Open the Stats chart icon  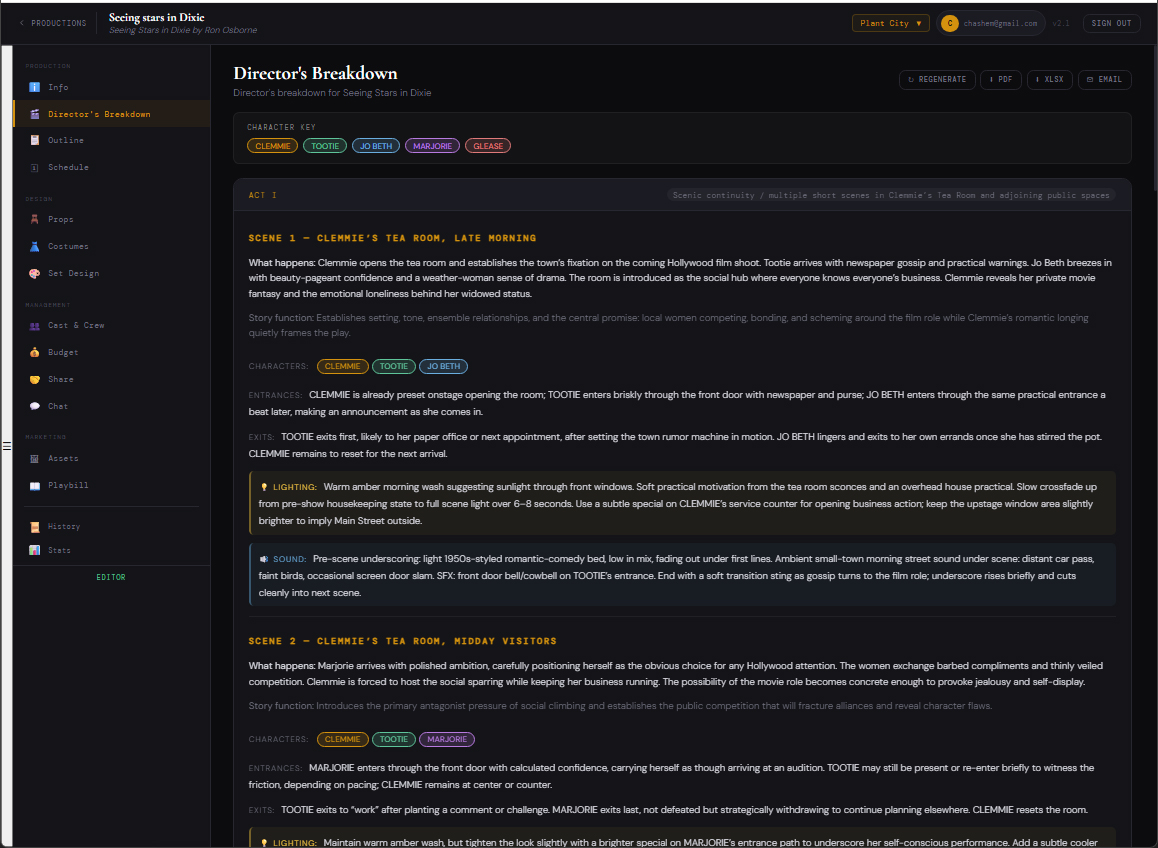[35, 550]
